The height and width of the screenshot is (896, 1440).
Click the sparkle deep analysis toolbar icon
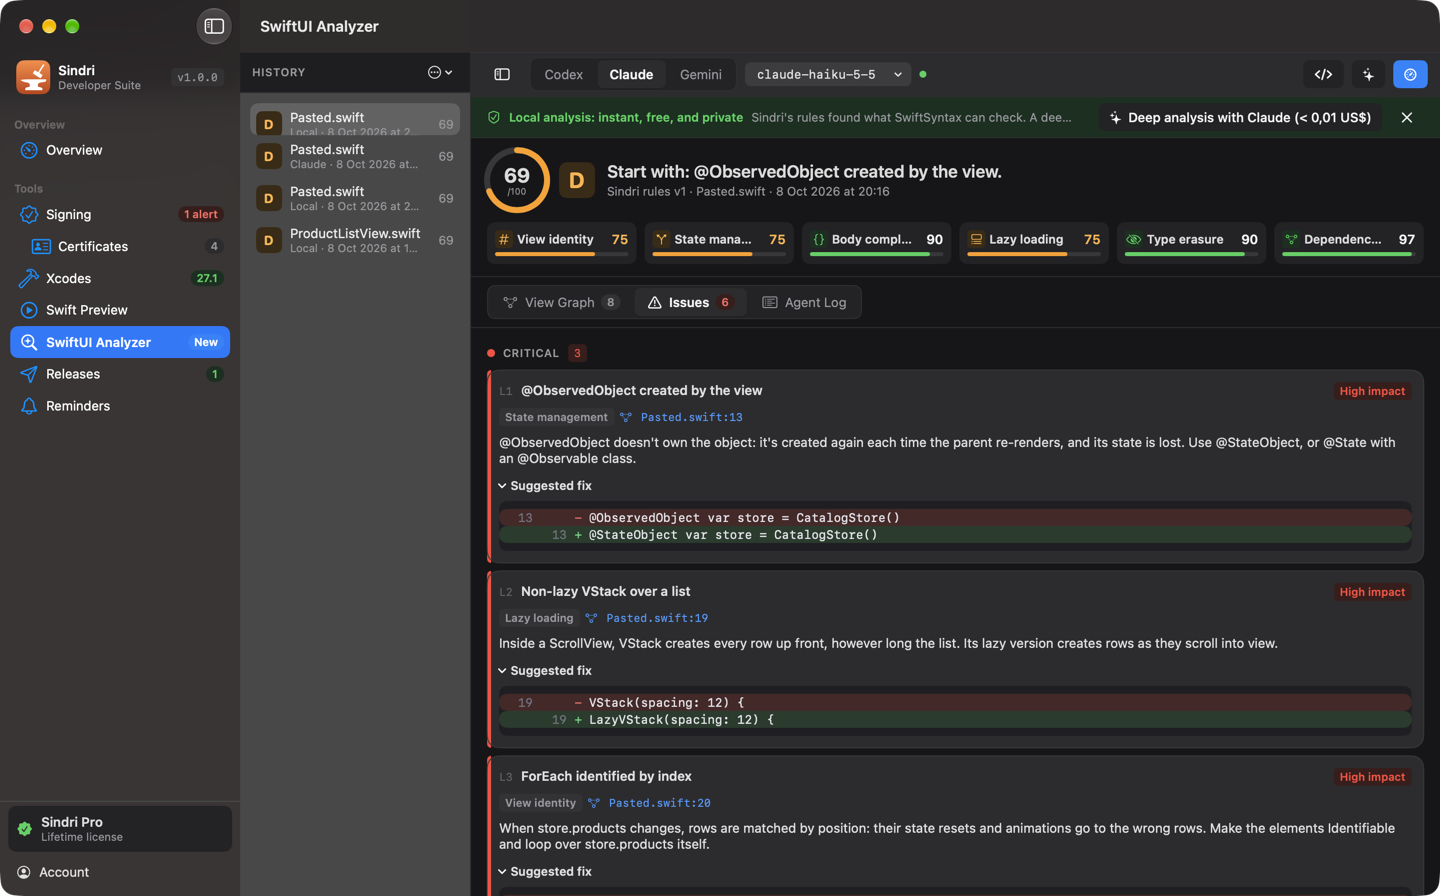pyautogui.click(x=1368, y=74)
